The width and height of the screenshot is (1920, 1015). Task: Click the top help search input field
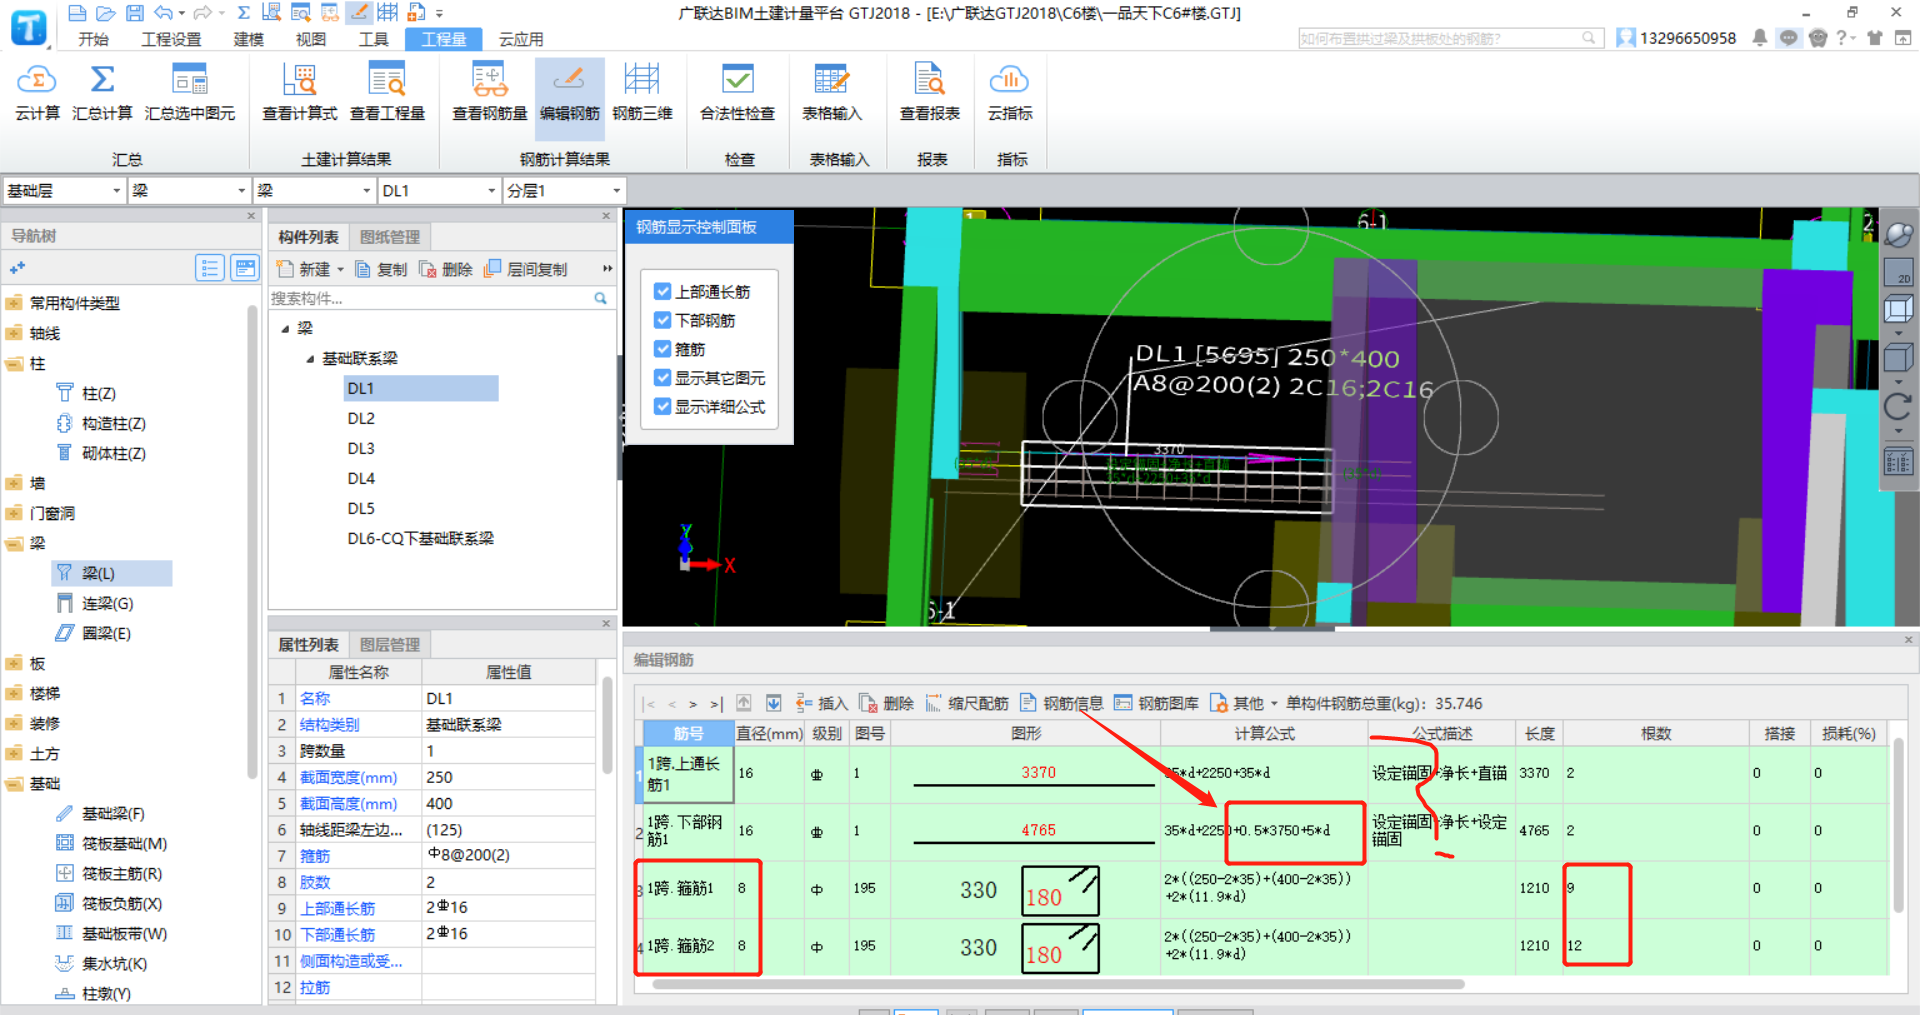coord(1440,38)
